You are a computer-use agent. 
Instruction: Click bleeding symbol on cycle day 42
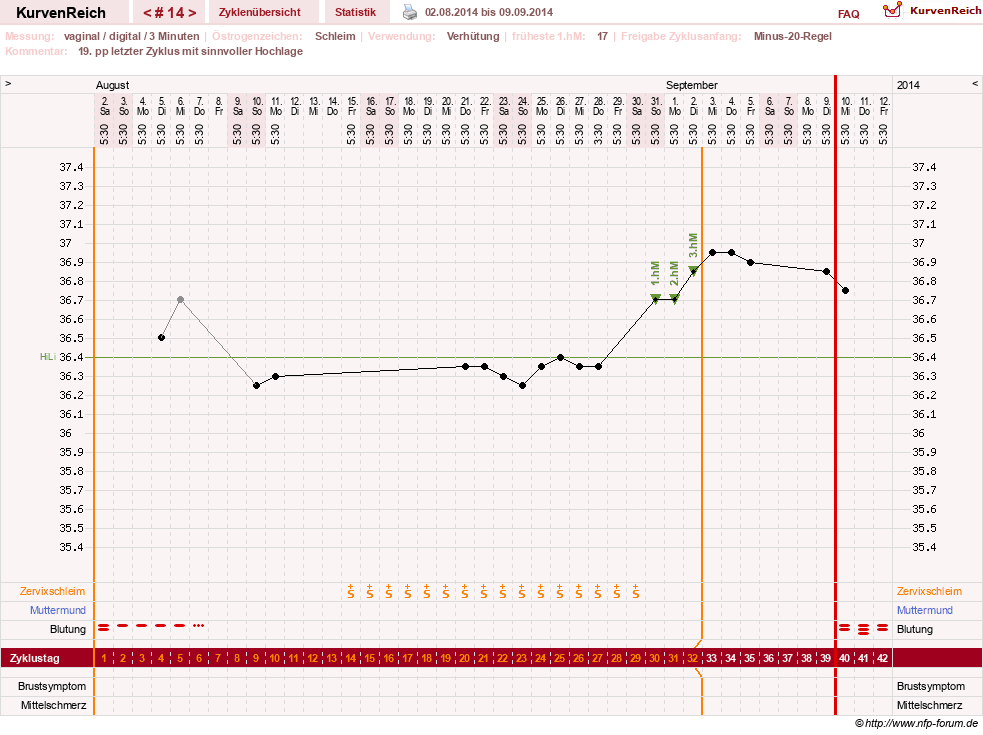pyautogui.click(x=883, y=627)
